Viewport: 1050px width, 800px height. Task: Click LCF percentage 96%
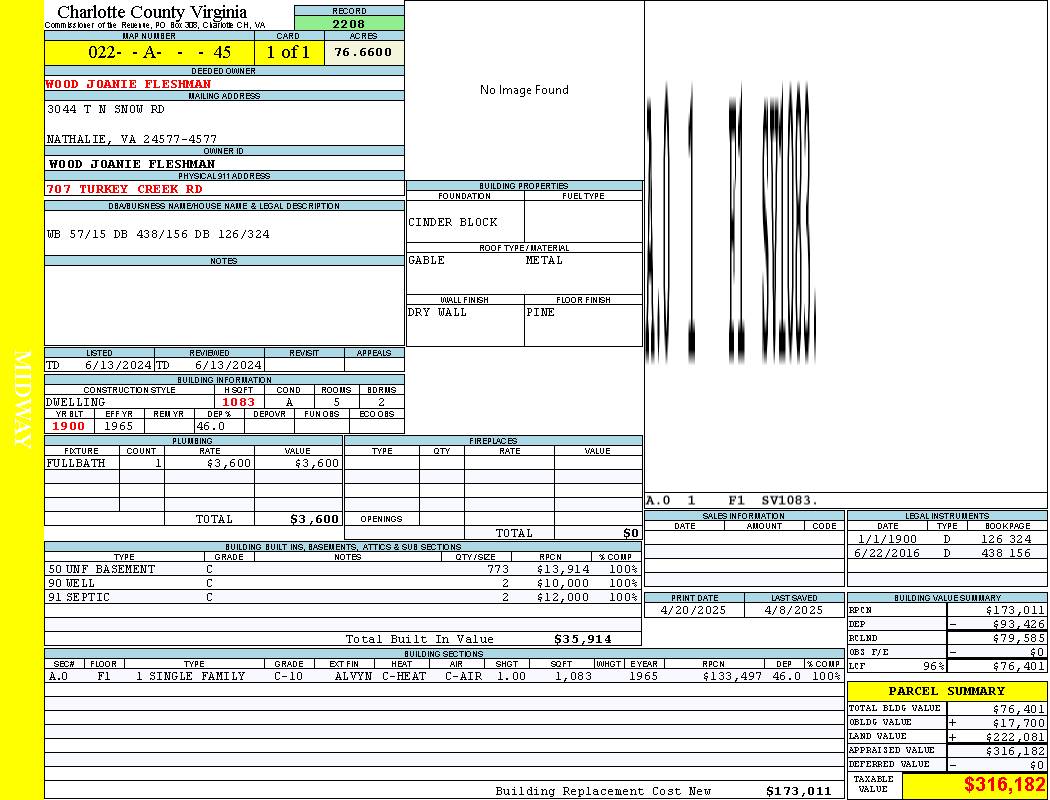(x=933, y=666)
